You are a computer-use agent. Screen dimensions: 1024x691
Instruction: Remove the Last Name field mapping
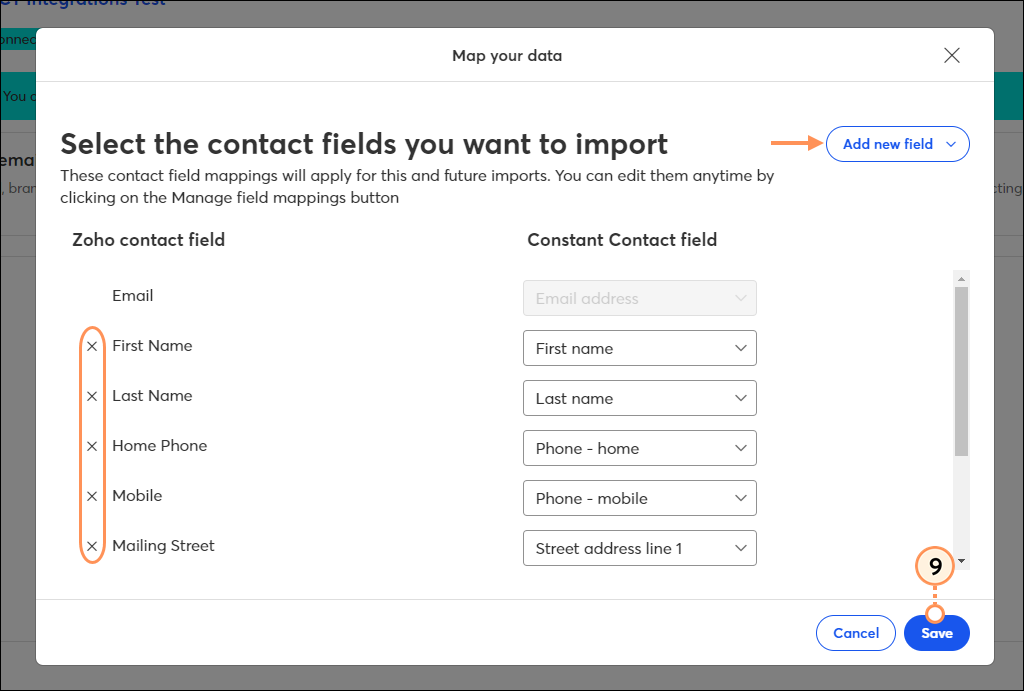pyautogui.click(x=92, y=396)
